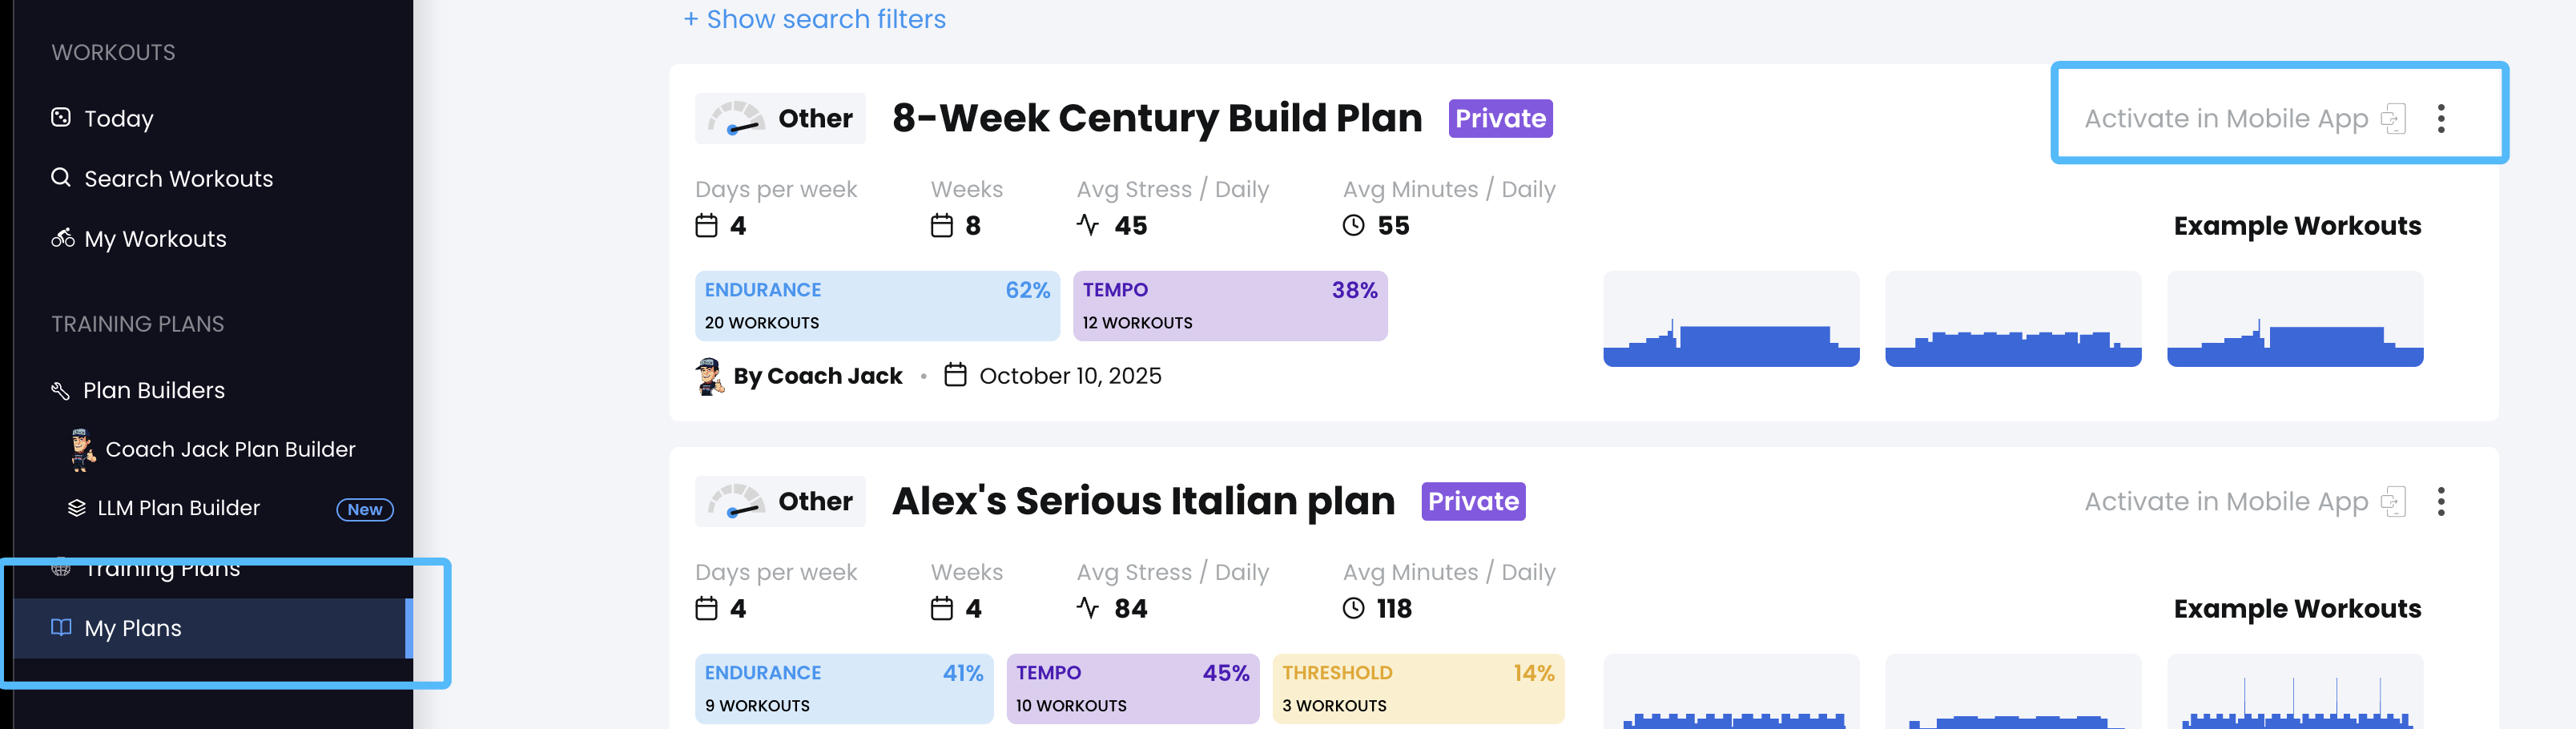The width and height of the screenshot is (2576, 729).
Task: Click the Search Workouts magnifier icon
Action: 61,178
